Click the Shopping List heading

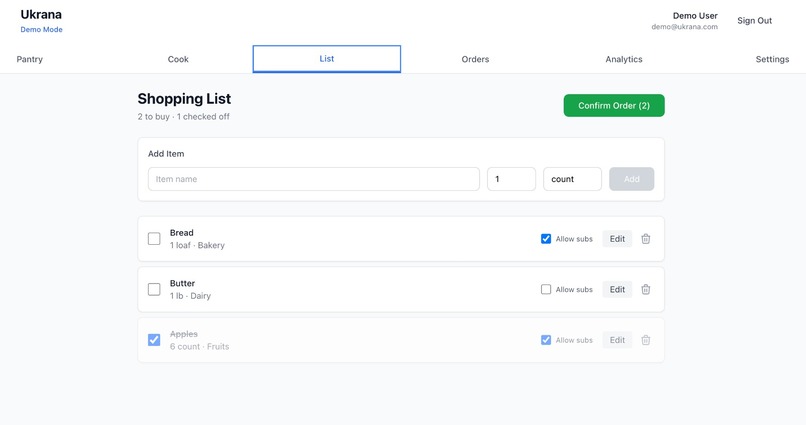[x=184, y=99]
